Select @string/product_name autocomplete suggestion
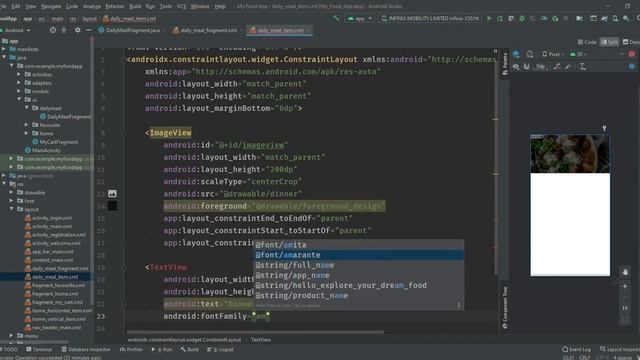The height and width of the screenshot is (360, 640). pyautogui.click(x=358, y=296)
